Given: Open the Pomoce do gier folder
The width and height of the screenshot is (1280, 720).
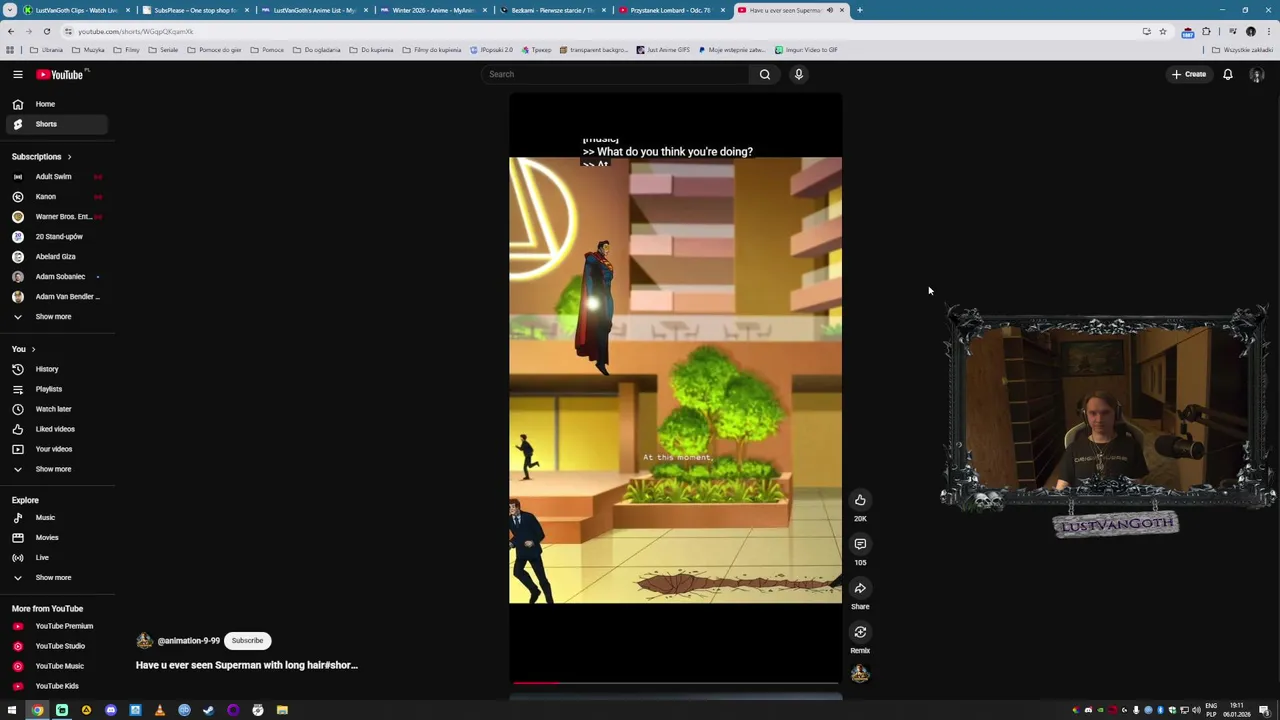Looking at the screenshot, I should tap(214, 50).
